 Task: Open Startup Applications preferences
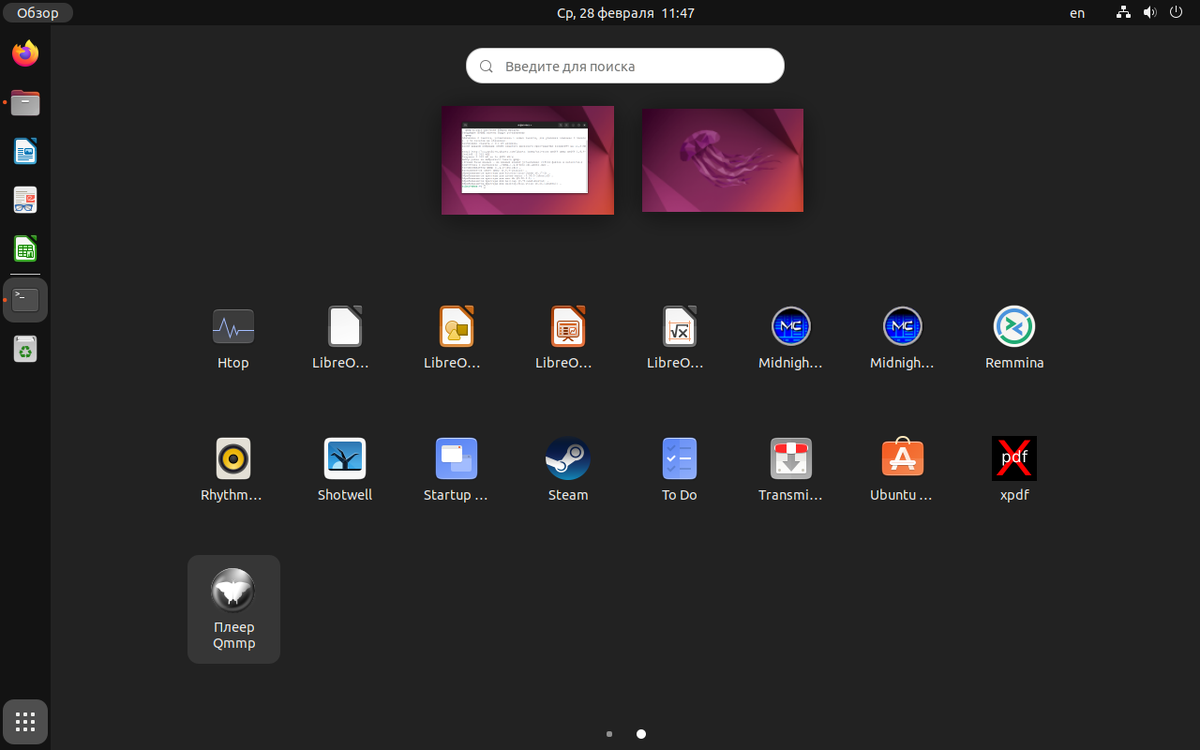[456, 471]
